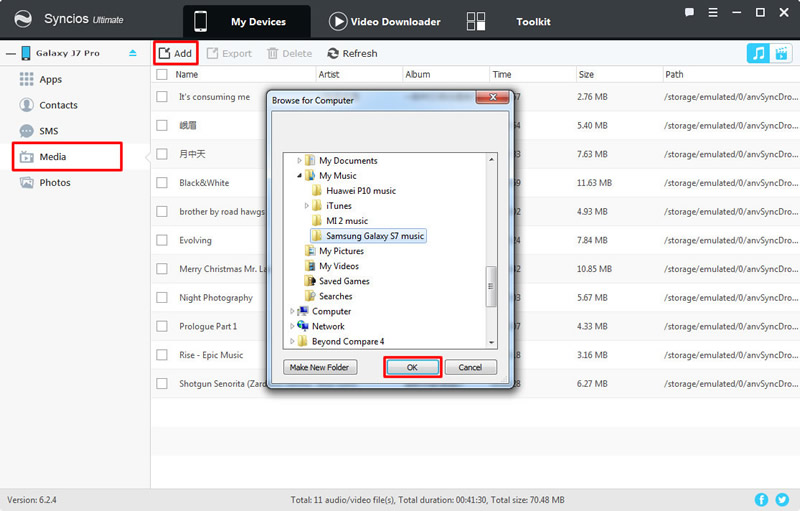Click the 11.63 MB size cell
This screenshot has height=511, width=800.
[594, 183]
